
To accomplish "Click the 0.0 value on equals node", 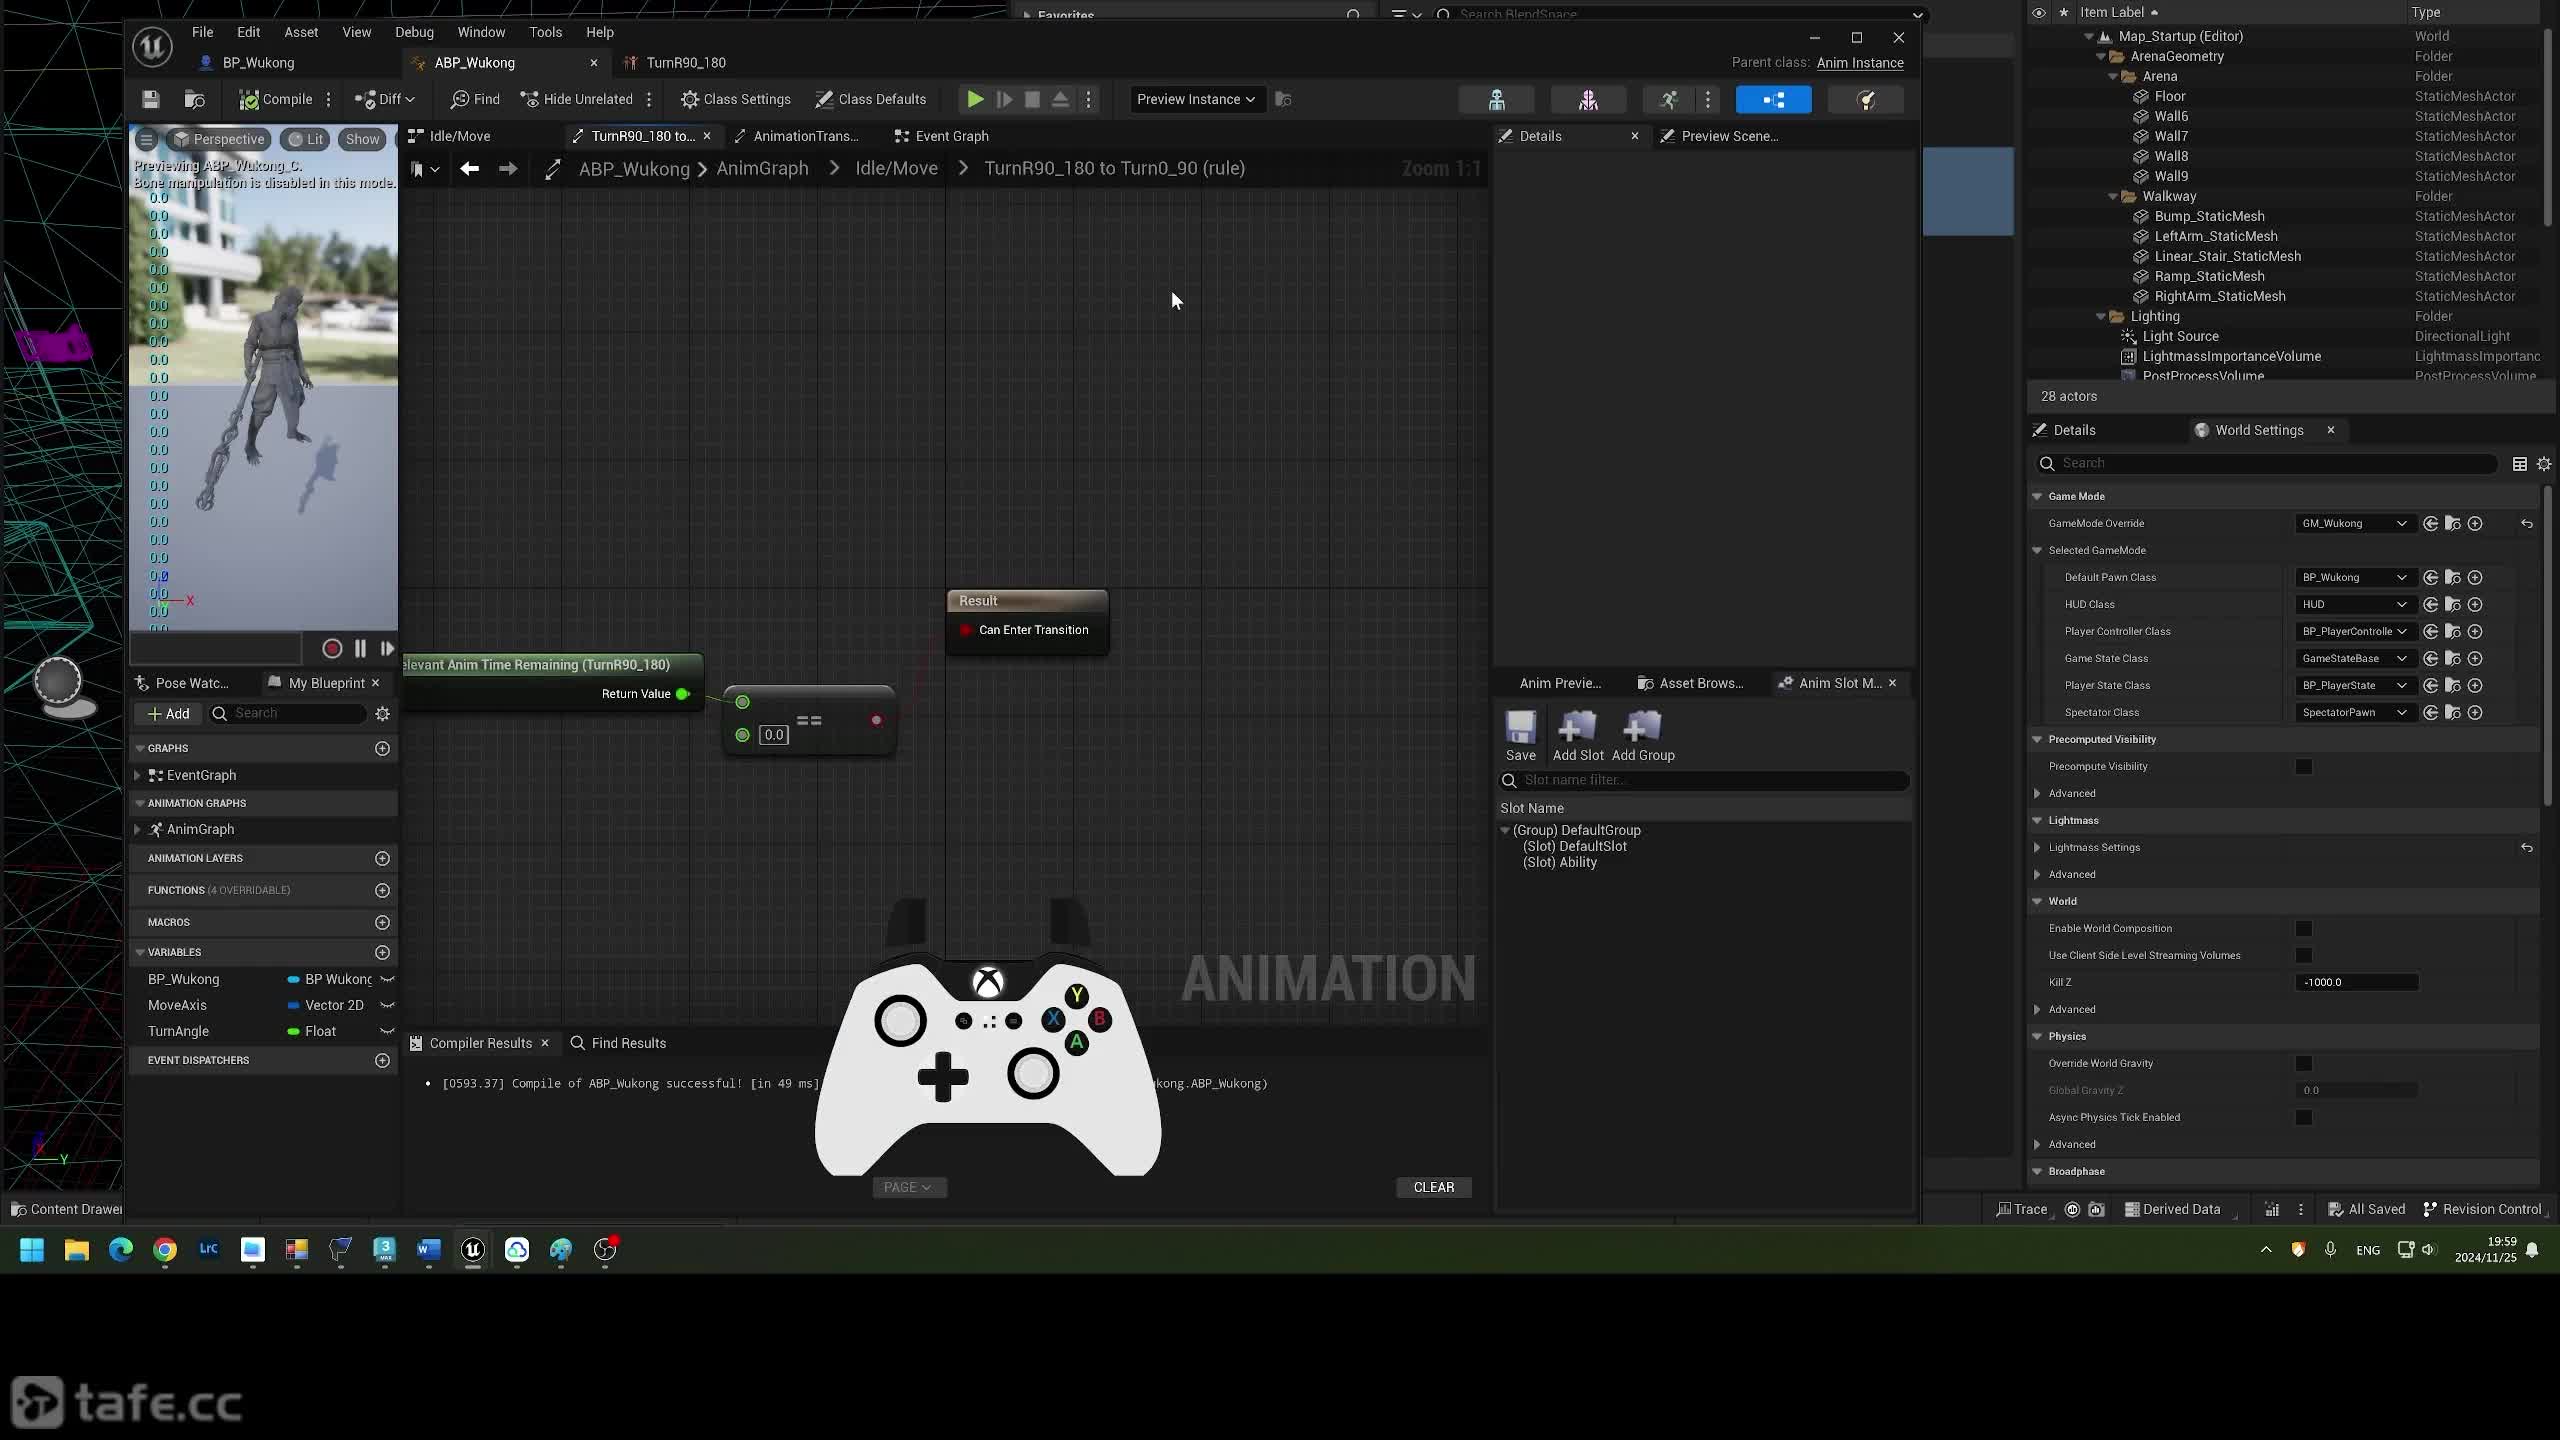I will (x=774, y=735).
